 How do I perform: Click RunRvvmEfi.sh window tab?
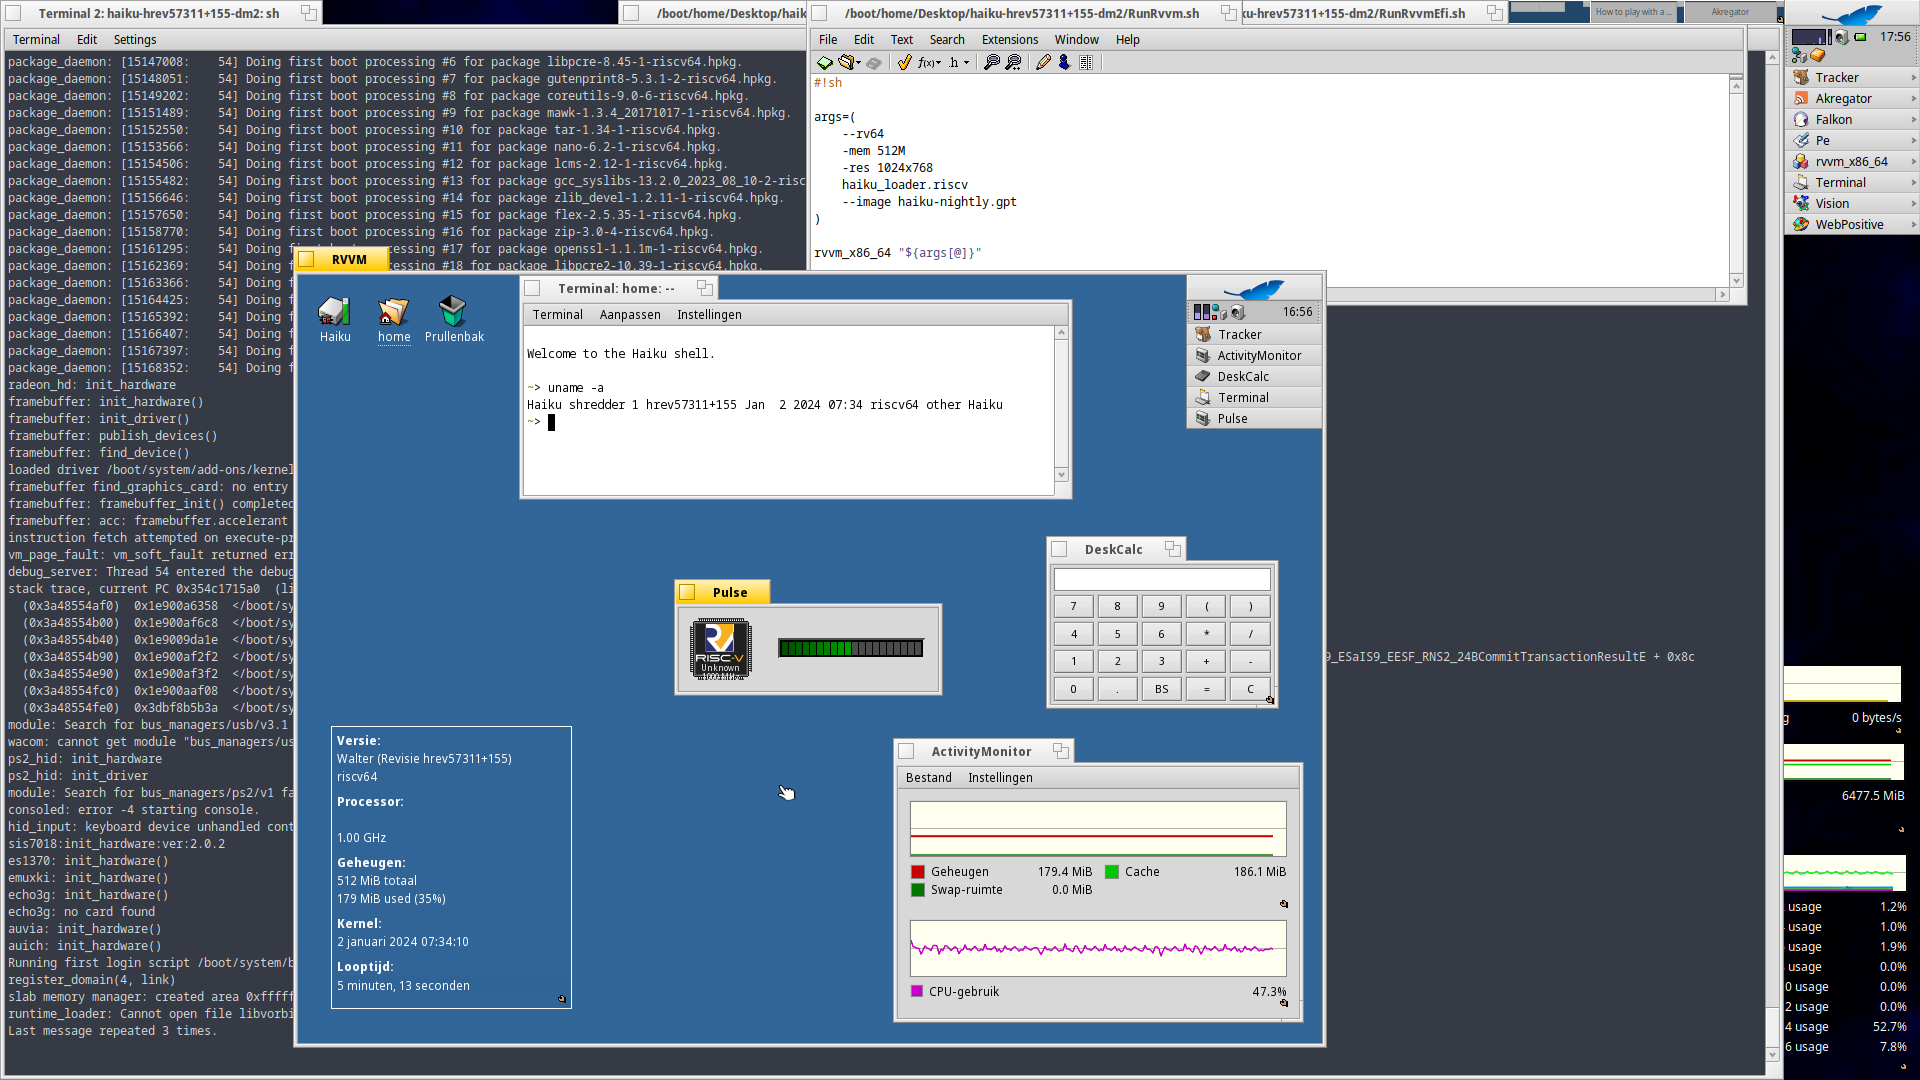[1374, 13]
